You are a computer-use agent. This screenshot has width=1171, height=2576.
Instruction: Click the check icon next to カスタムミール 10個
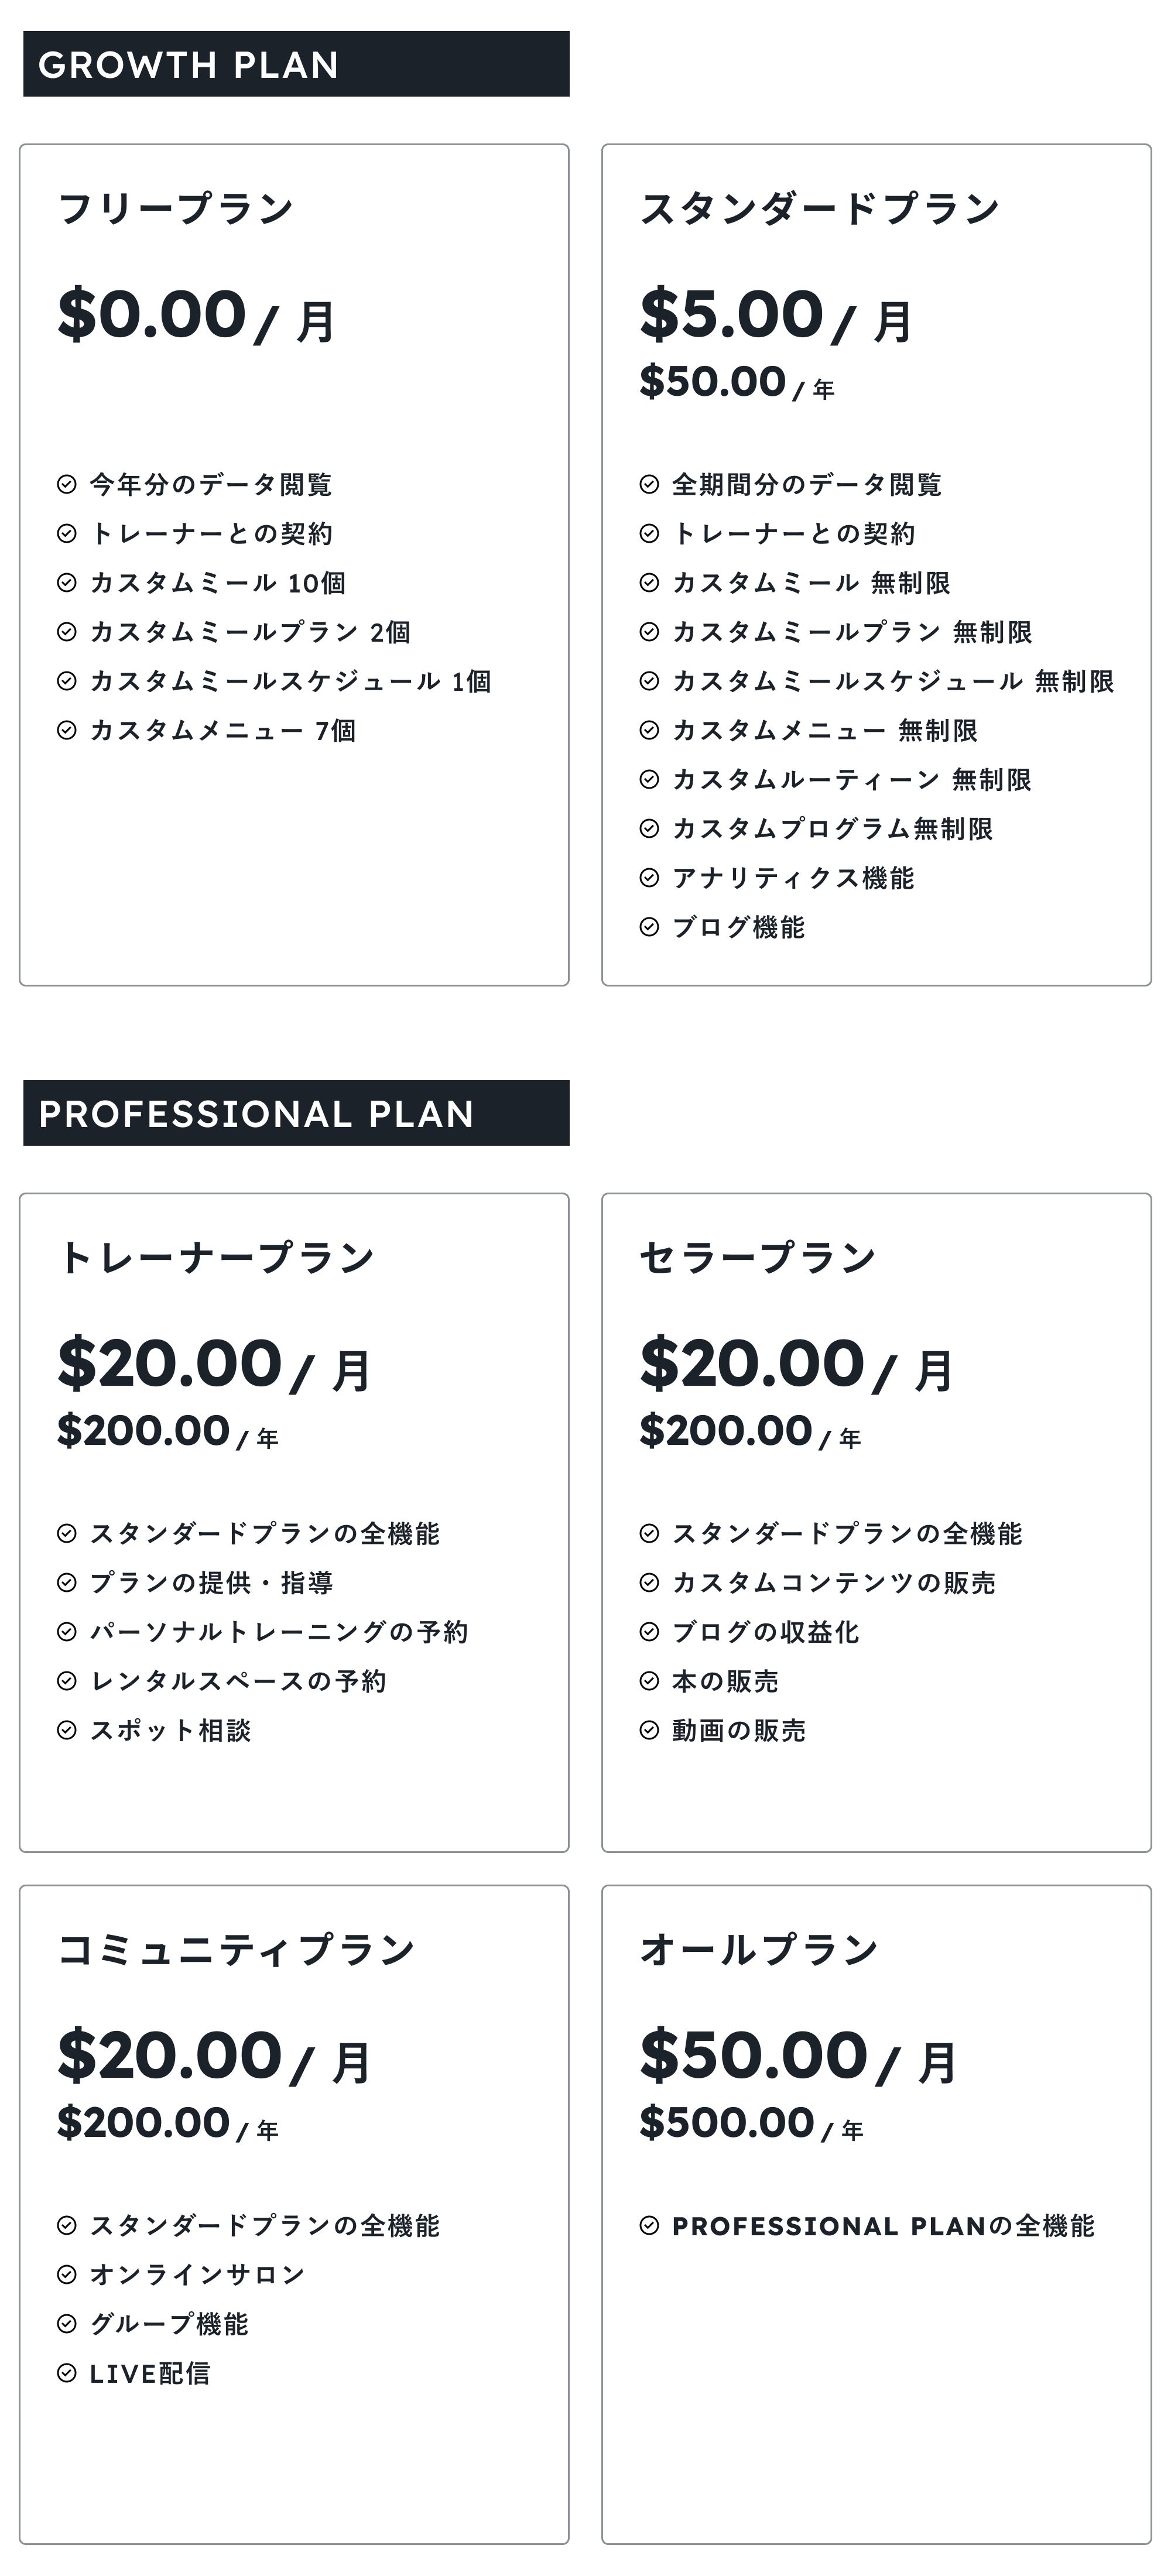66,582
